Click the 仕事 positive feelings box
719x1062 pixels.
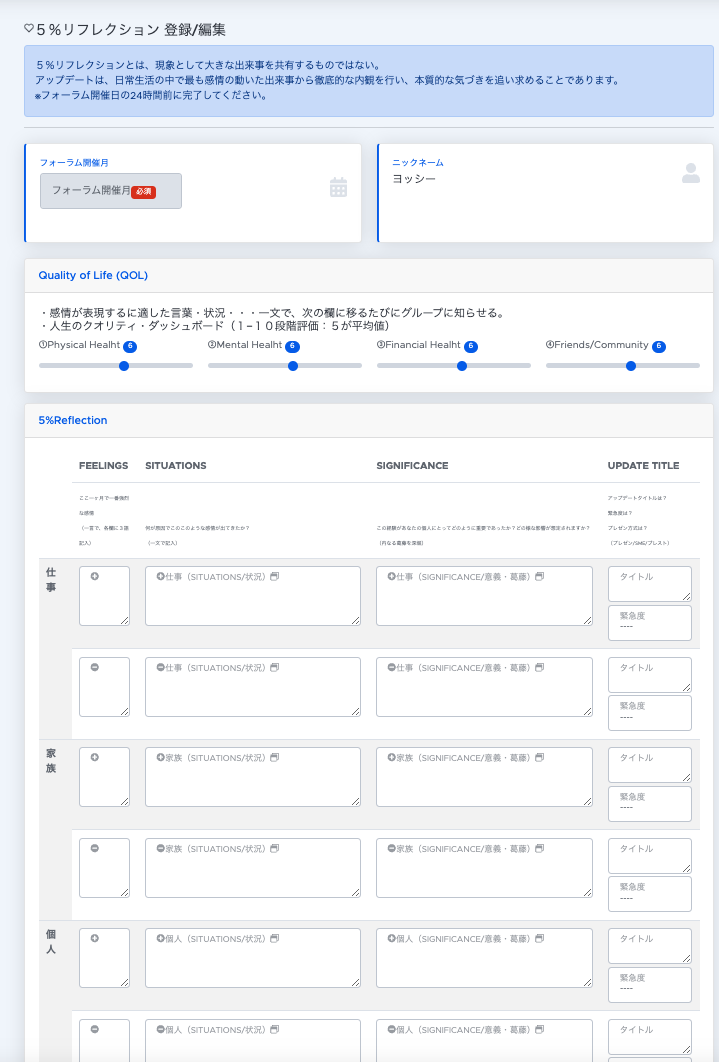104,597
